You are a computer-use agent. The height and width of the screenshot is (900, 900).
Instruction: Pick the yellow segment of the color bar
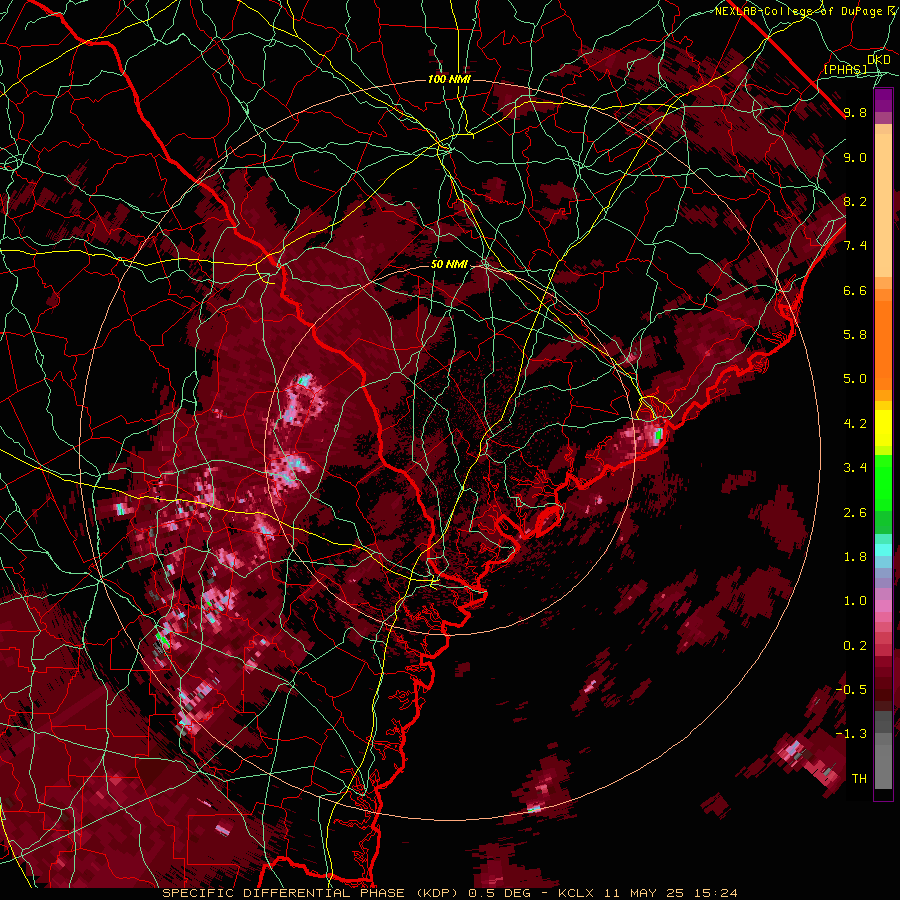click(883, 428)
